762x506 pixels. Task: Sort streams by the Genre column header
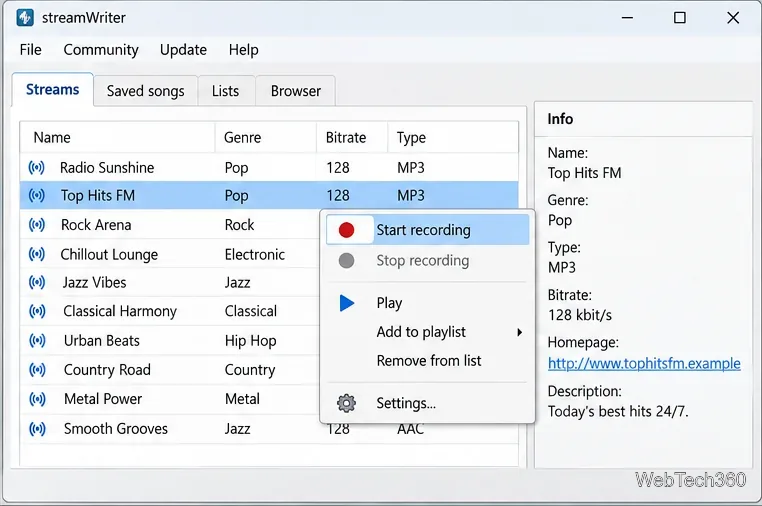(x=265, y=138)
